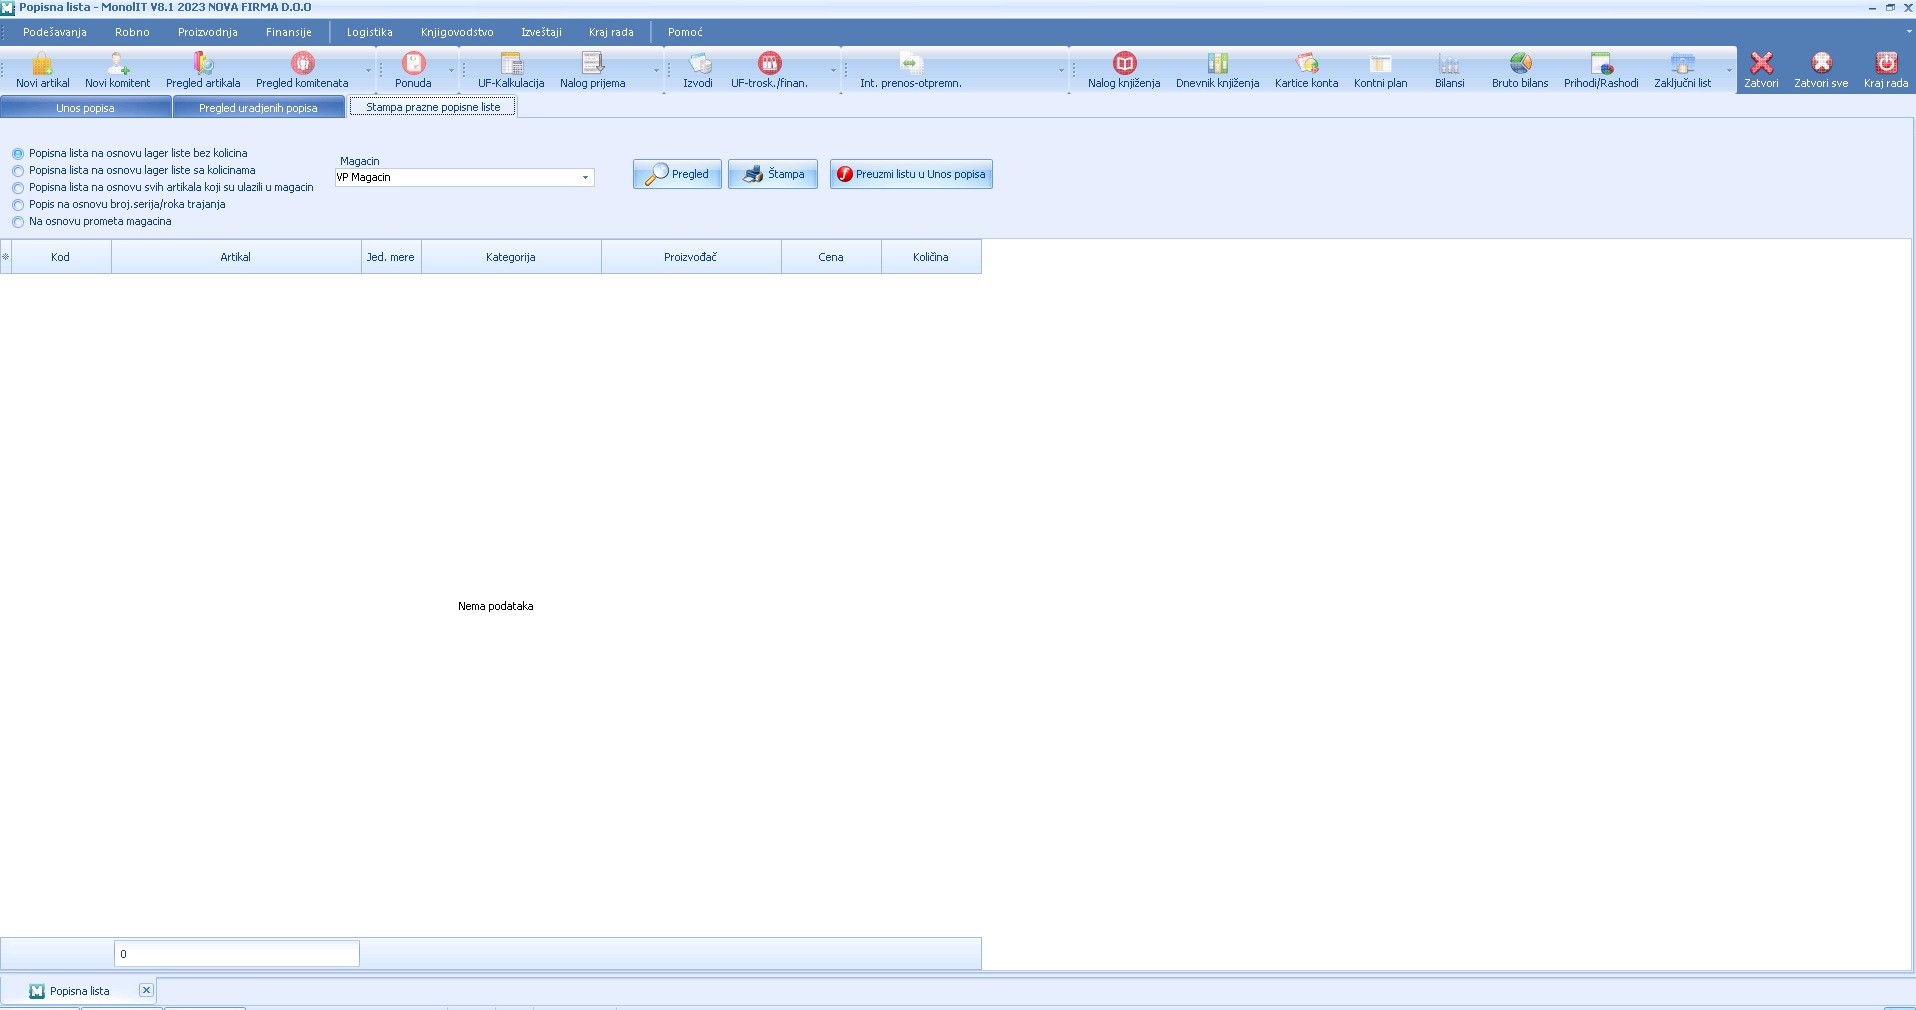
Task: Open the Robno menu
Action: point(132,32)
